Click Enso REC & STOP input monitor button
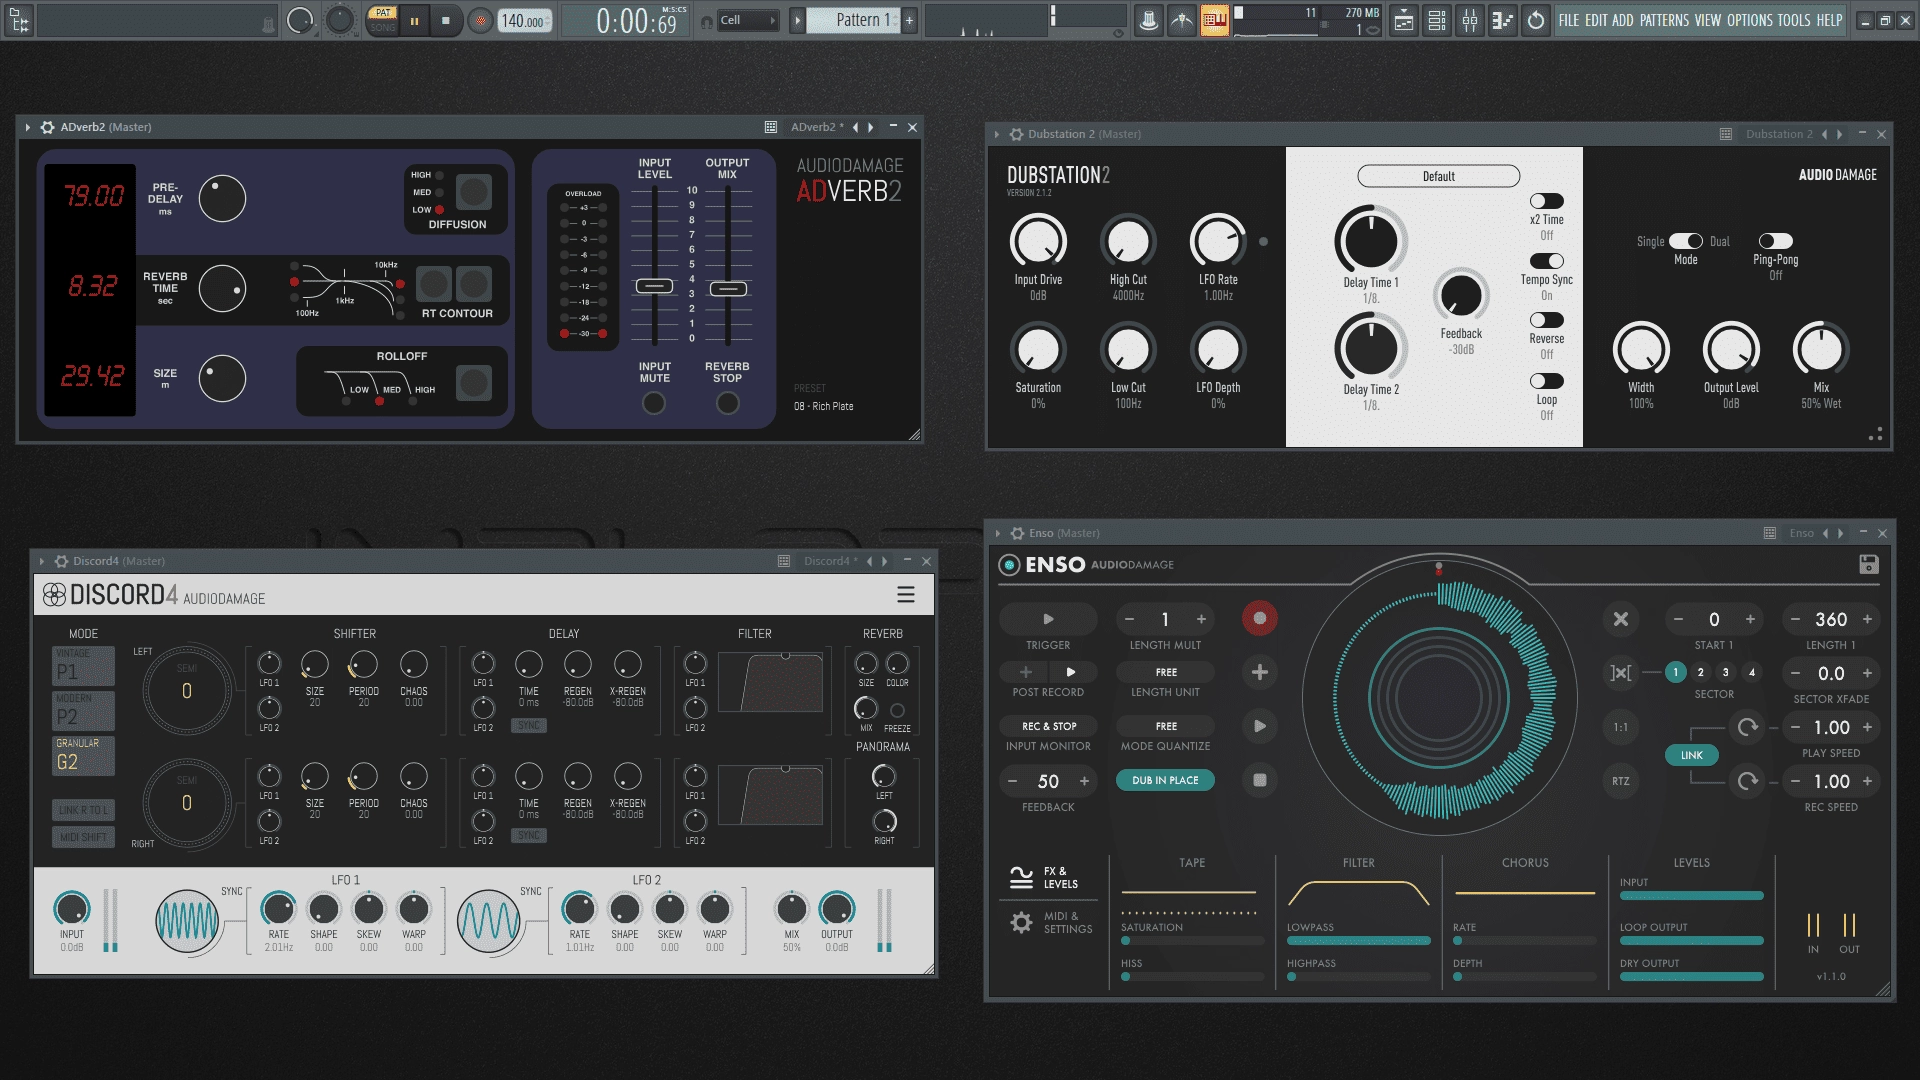This screenshot has height=1080, width=1920. (x=1048, y=726)
